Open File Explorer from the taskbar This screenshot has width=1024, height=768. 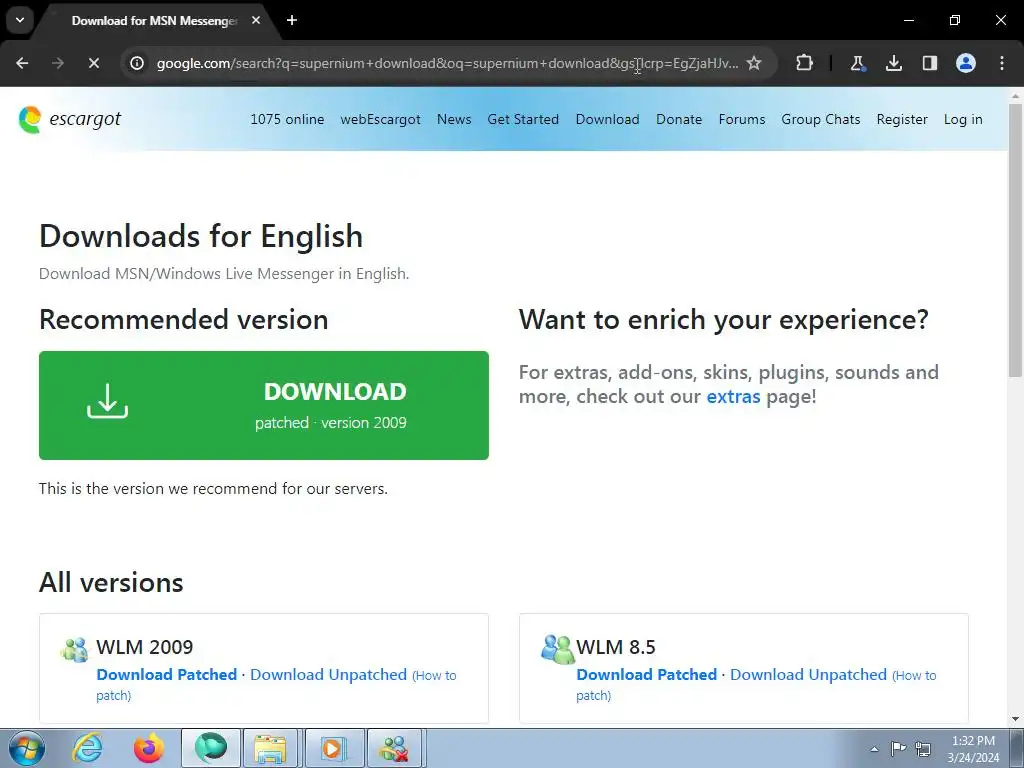pyautogui.click(x=270, y=748)
